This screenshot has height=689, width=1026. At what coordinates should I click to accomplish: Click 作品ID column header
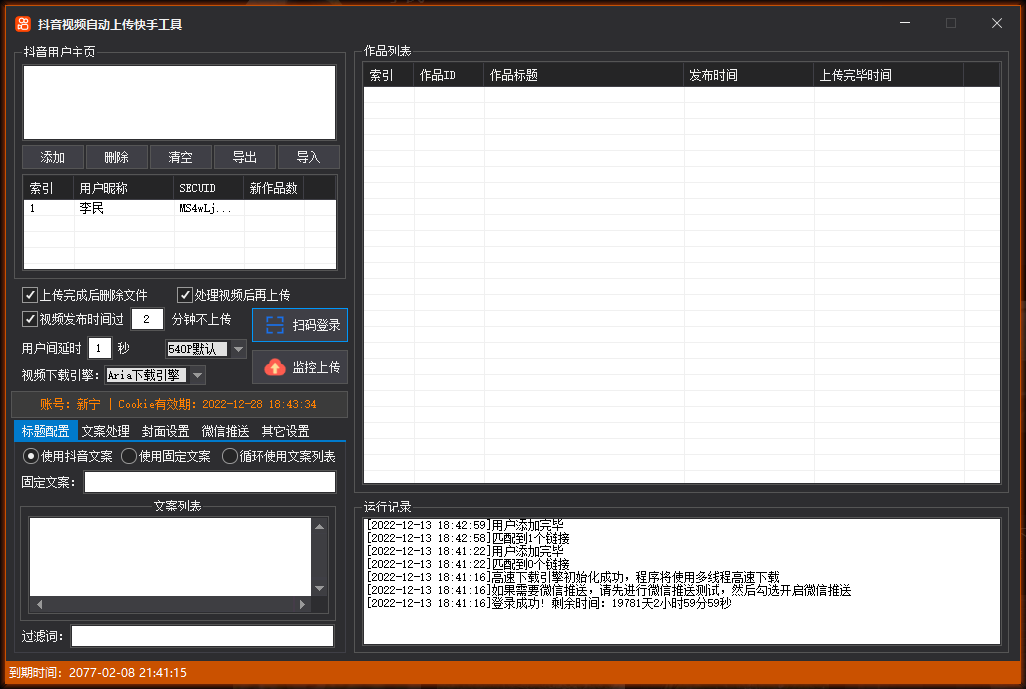point(448,75)
